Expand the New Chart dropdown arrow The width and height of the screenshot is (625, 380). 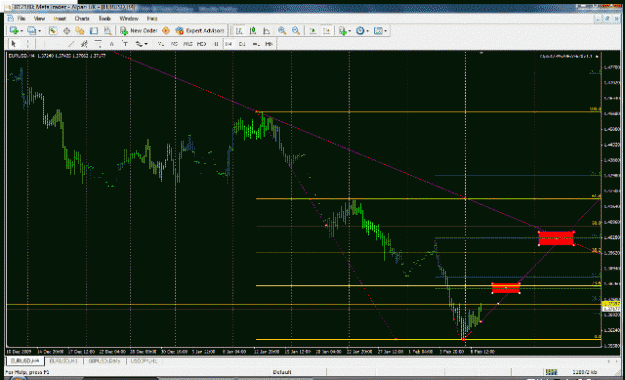tap(21, 31)
